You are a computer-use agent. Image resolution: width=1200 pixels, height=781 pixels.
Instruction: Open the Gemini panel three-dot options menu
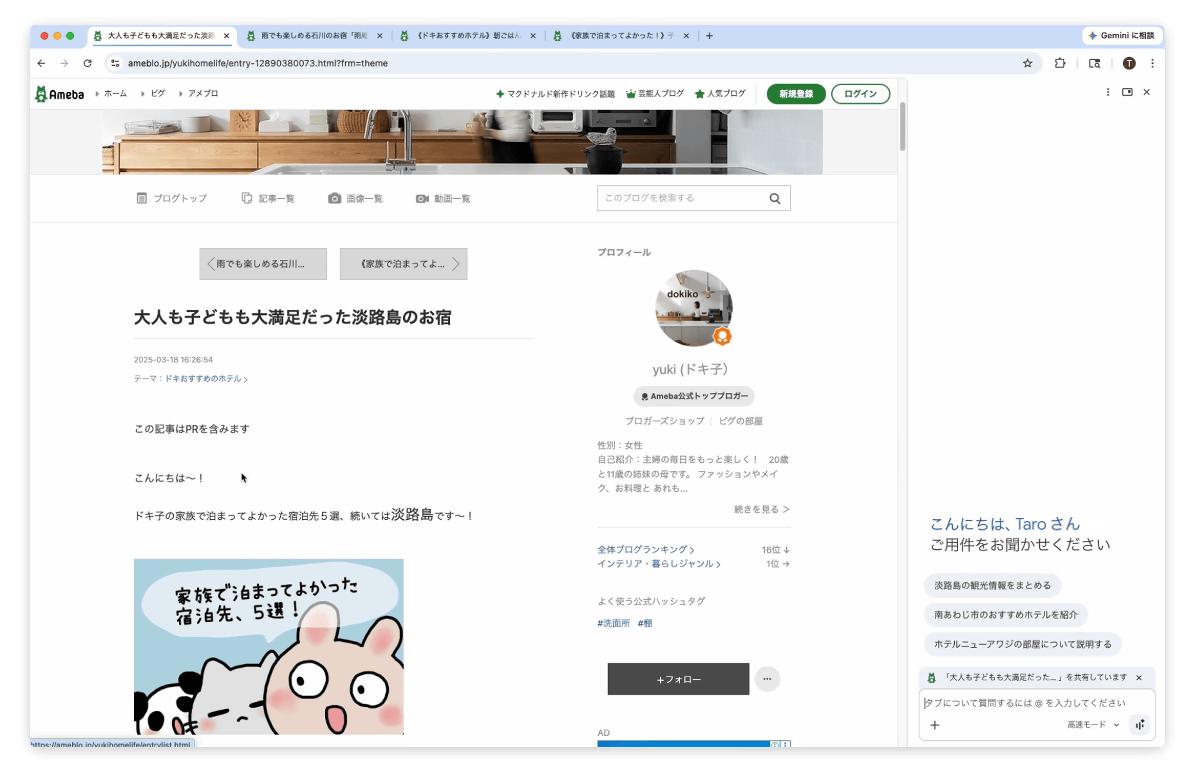(1108, 92)
